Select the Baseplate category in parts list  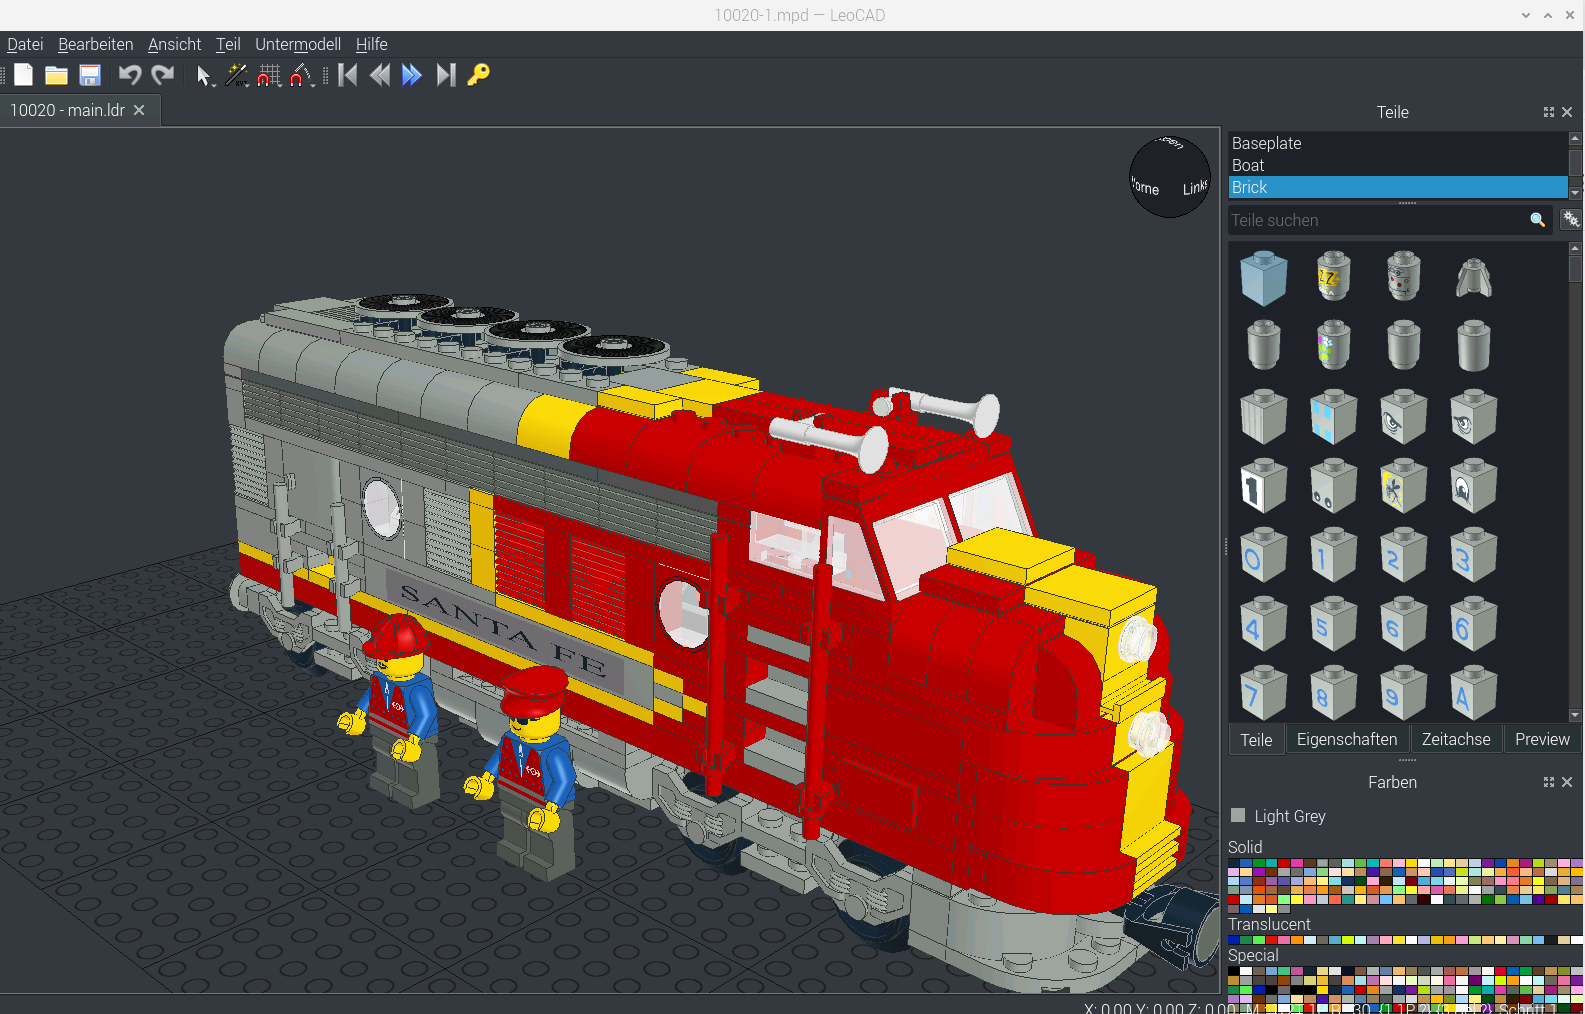(x=1266, y=143)
